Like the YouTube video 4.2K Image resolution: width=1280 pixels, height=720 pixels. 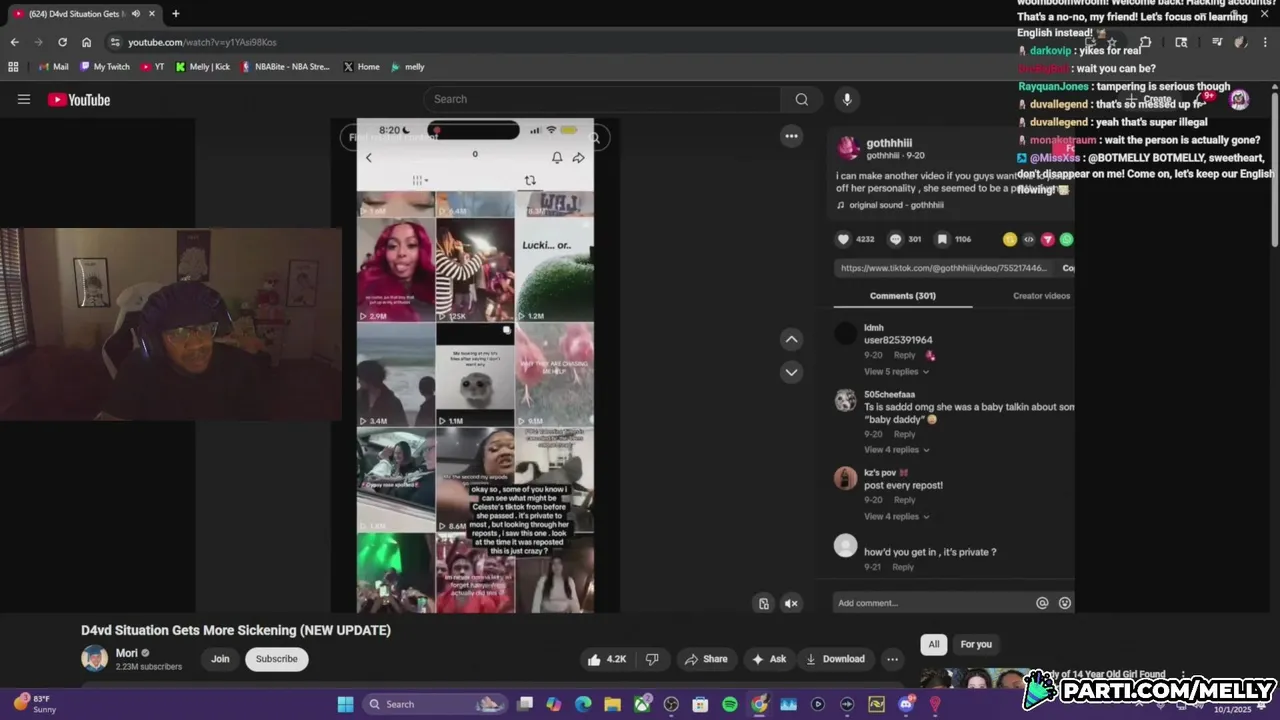click(x=607, y=659)
